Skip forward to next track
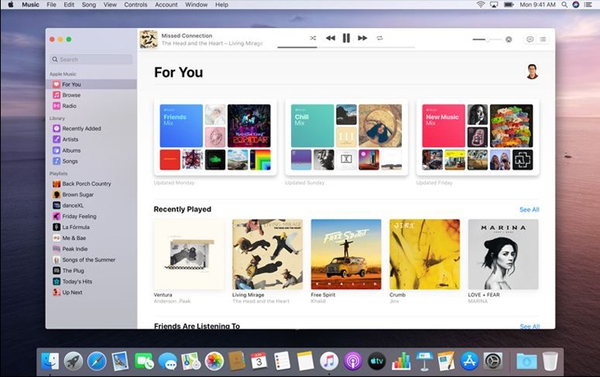The image size is (600, 377). 362,38
